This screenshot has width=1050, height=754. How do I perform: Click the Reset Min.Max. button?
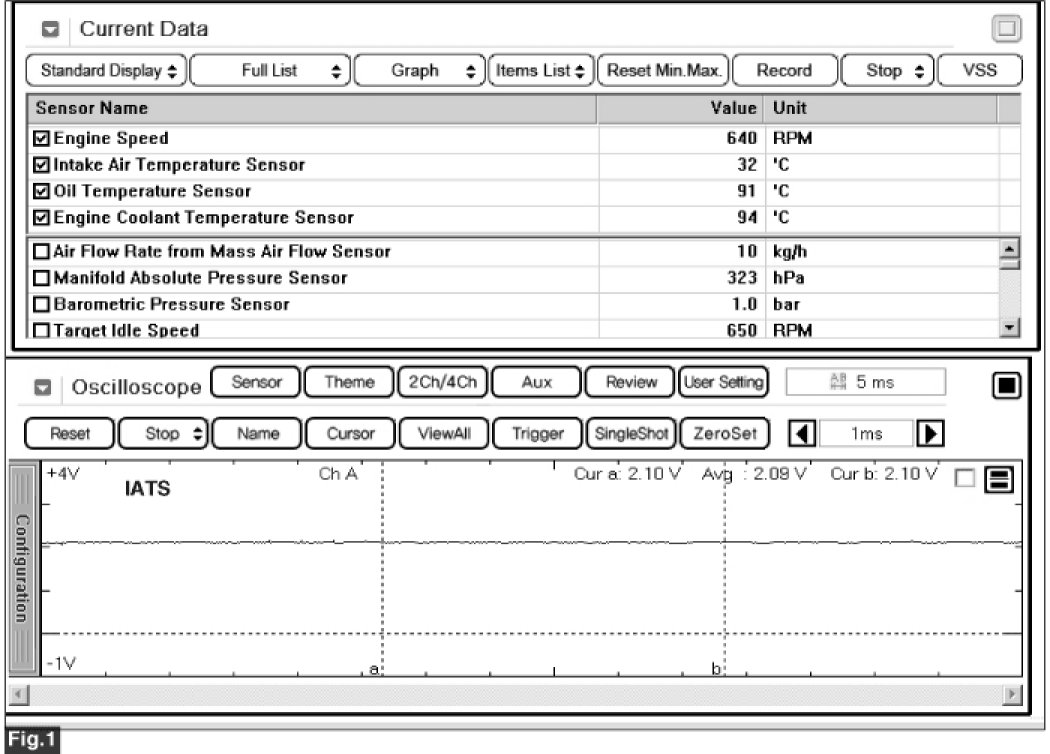(x=663, y=70)
